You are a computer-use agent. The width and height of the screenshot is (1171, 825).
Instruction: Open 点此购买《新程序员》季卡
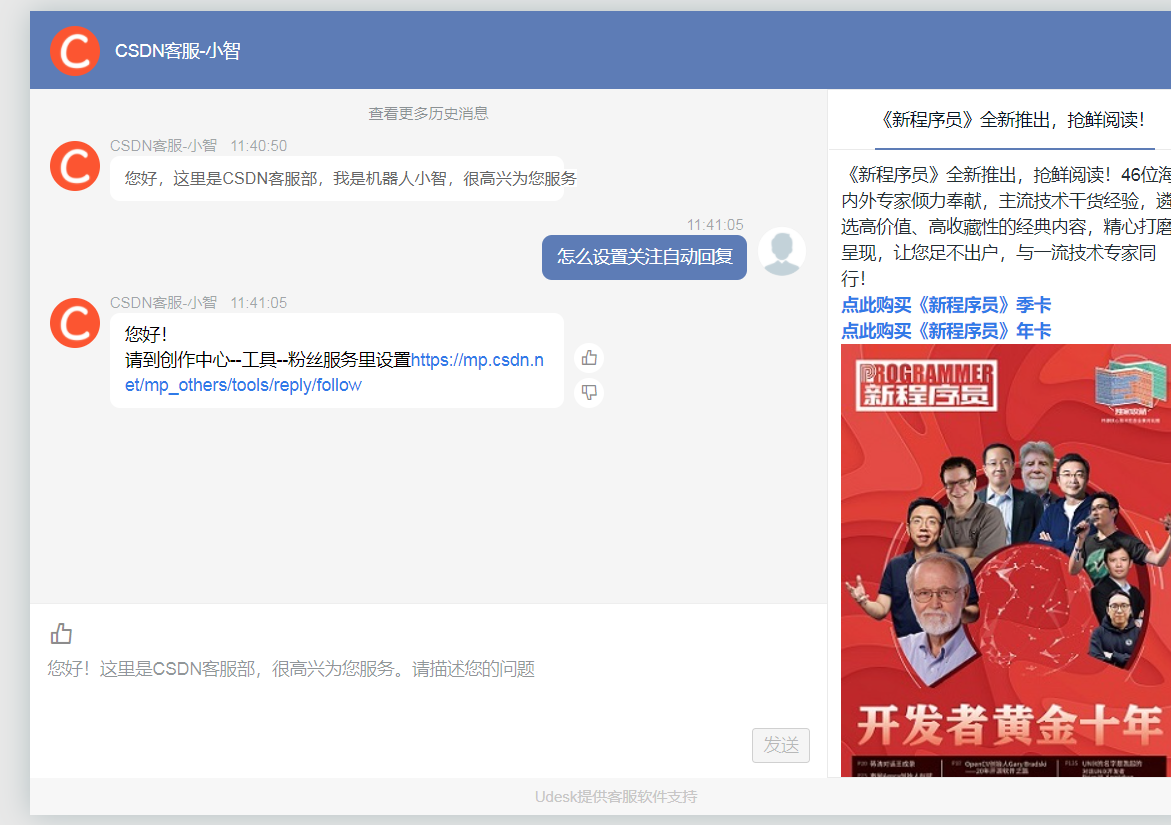[946, 306]
